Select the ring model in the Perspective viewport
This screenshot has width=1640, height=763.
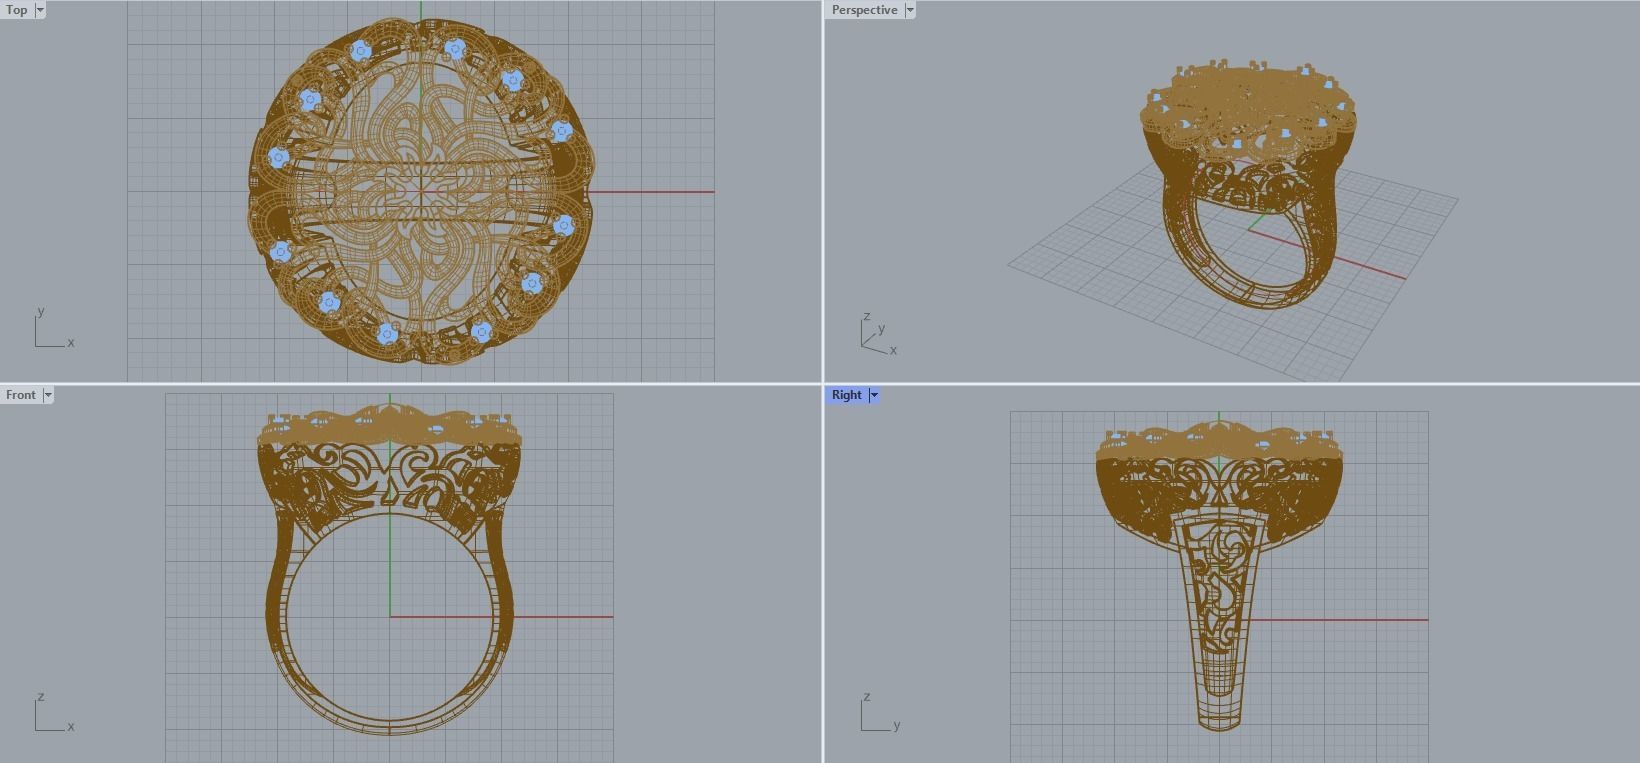point(1248,185)
